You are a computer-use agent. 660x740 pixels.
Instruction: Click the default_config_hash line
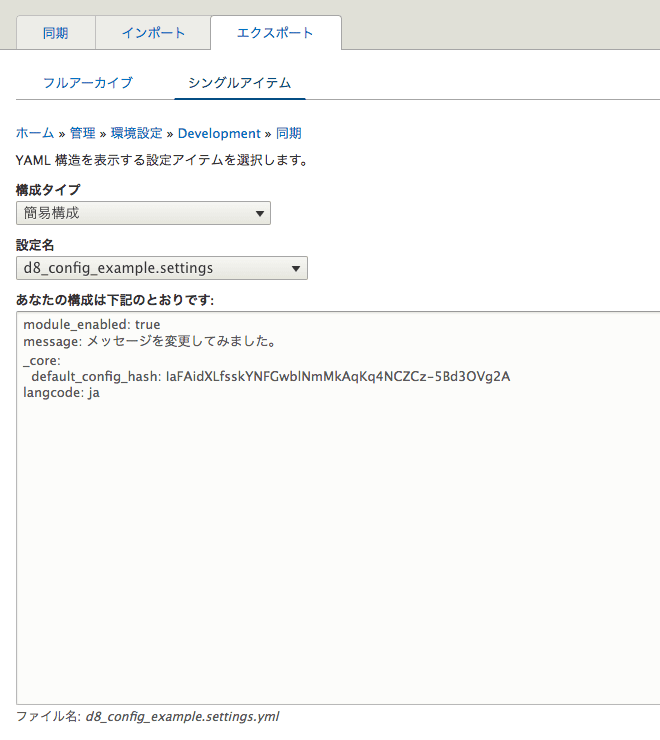271,377
